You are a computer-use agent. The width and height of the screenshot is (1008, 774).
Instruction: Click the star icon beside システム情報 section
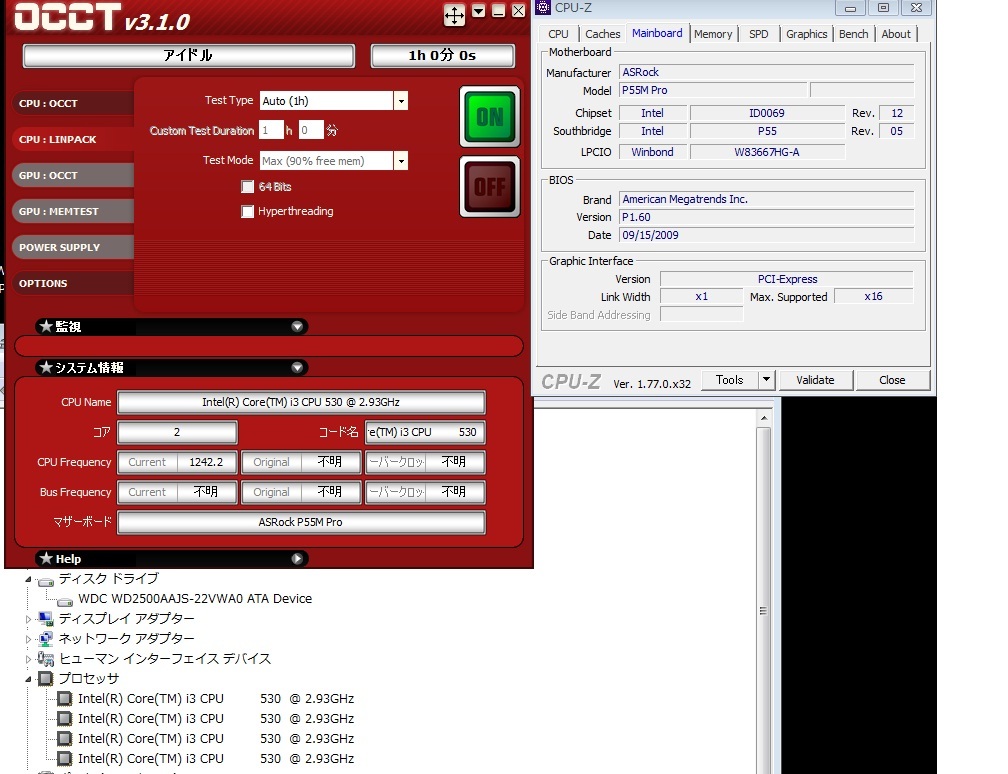point(46,367)
